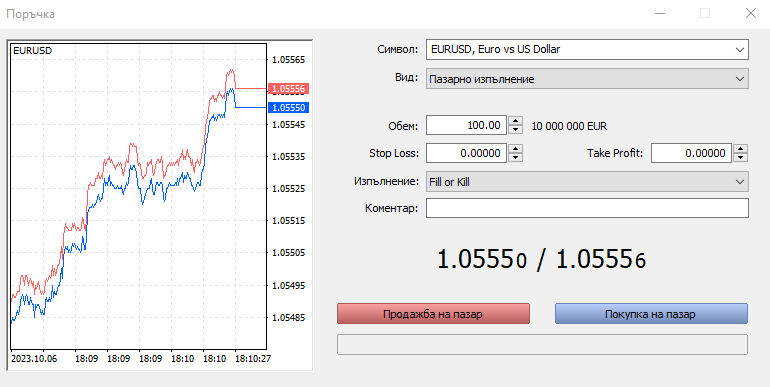Click the 1.05565 price axis label

click(x=288, y=60)
